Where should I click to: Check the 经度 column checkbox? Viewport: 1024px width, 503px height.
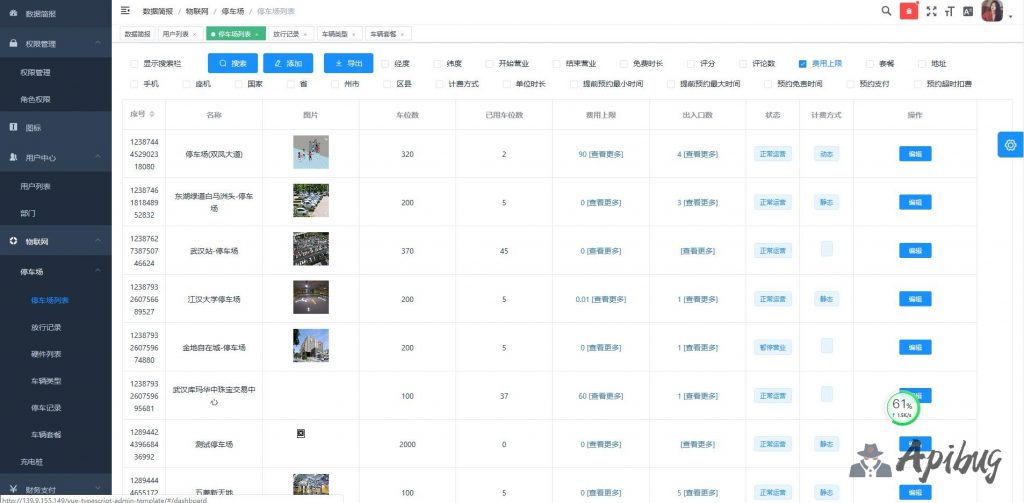coord(384,64)
